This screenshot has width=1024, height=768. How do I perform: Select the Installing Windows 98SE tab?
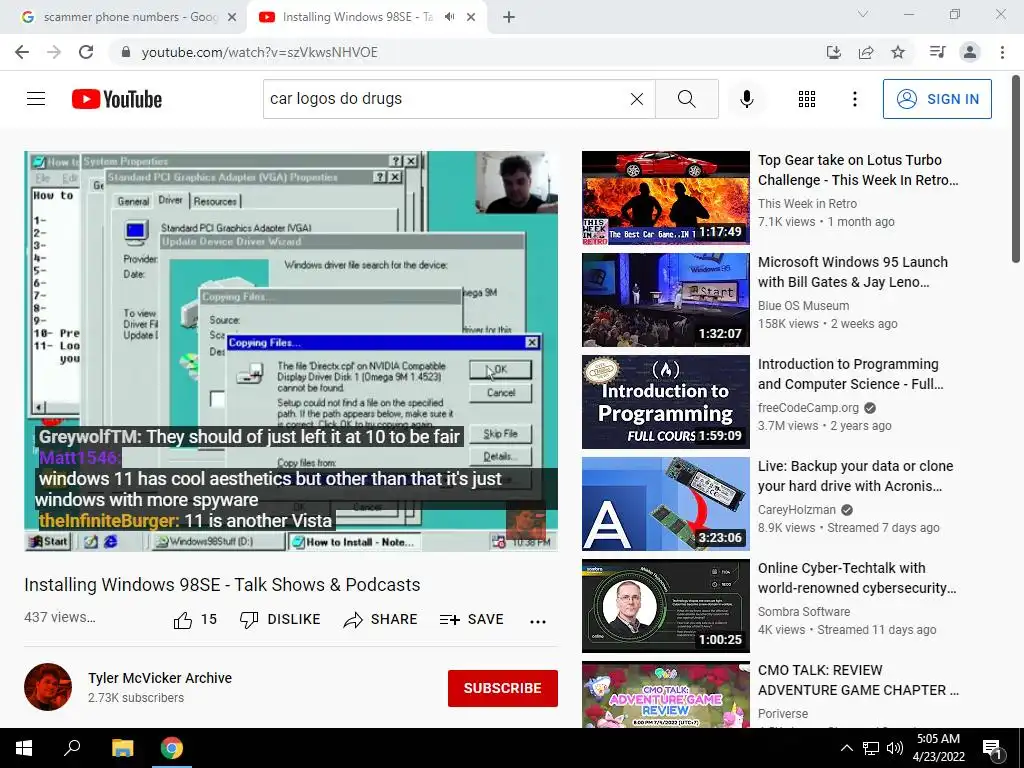(x=357, y=17)
